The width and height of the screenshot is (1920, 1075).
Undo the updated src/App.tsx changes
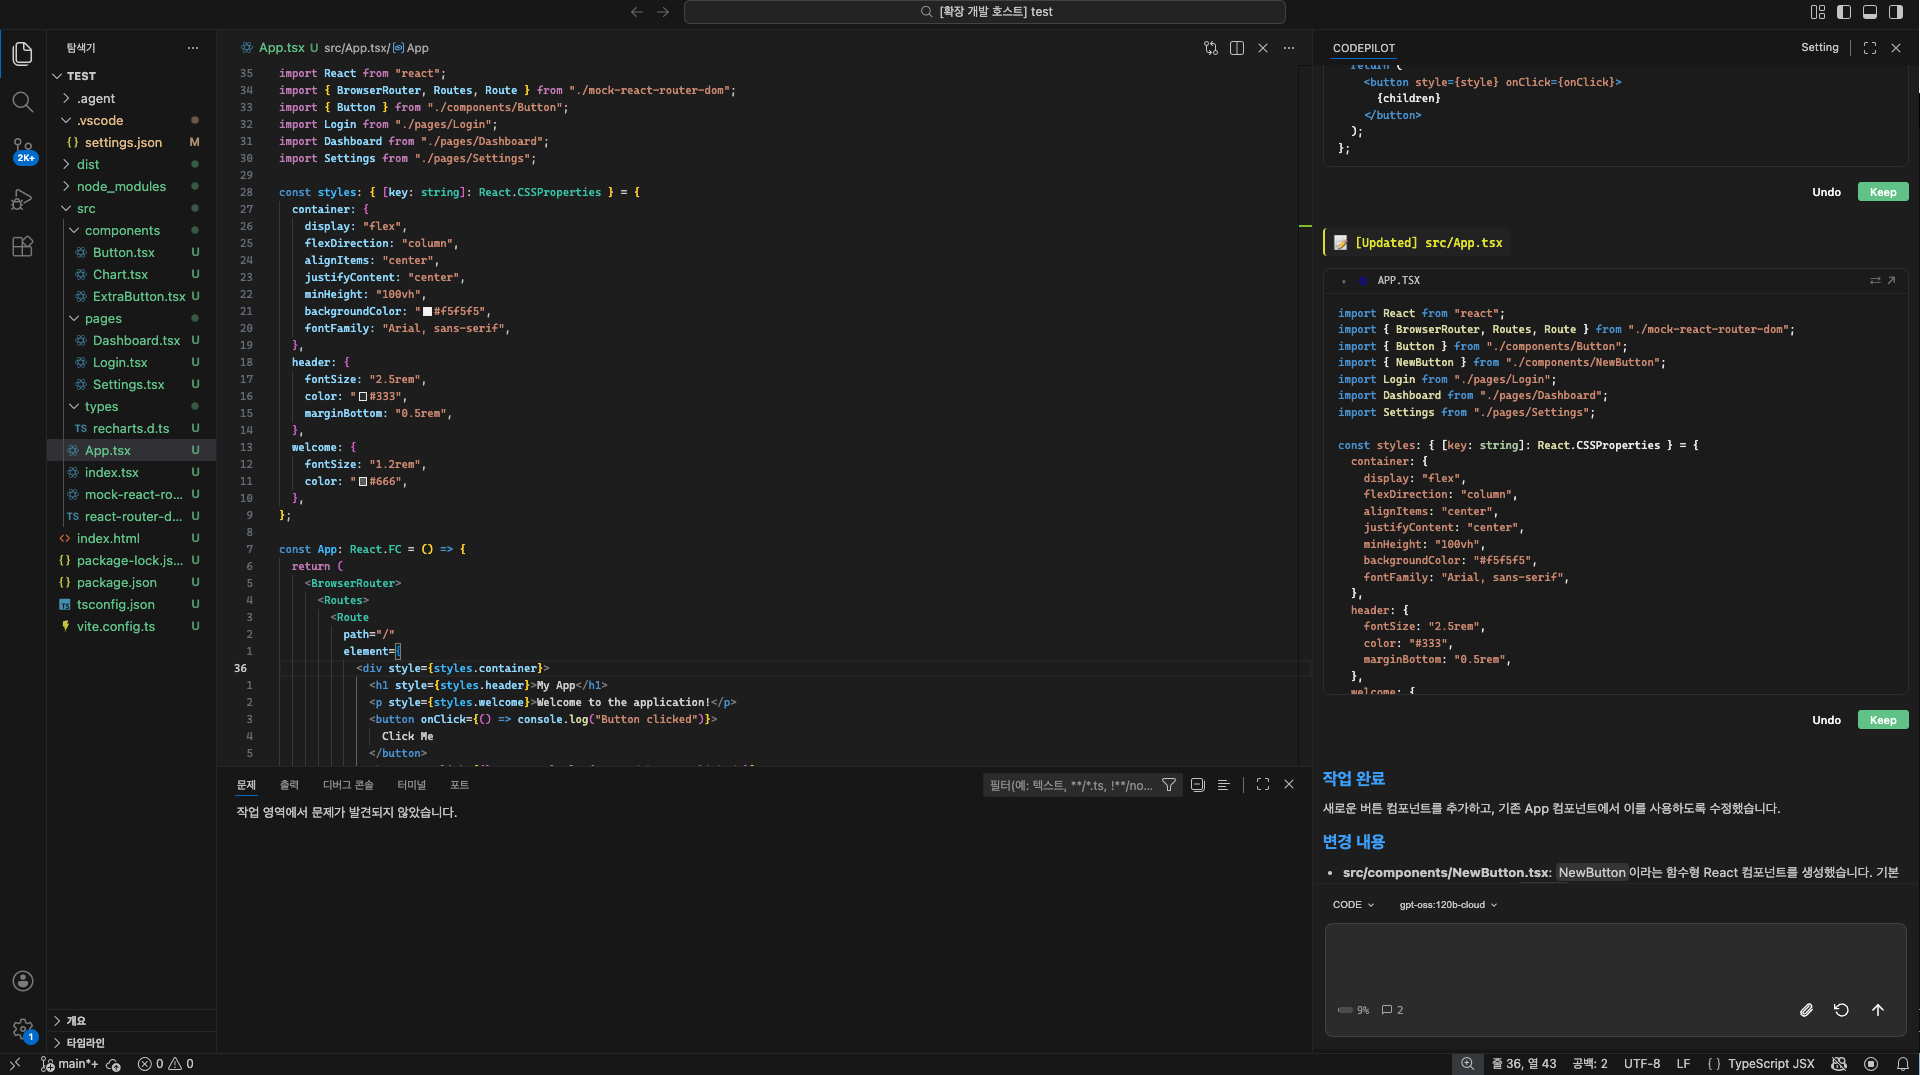pyautogui.click(x=1826, y=720)
